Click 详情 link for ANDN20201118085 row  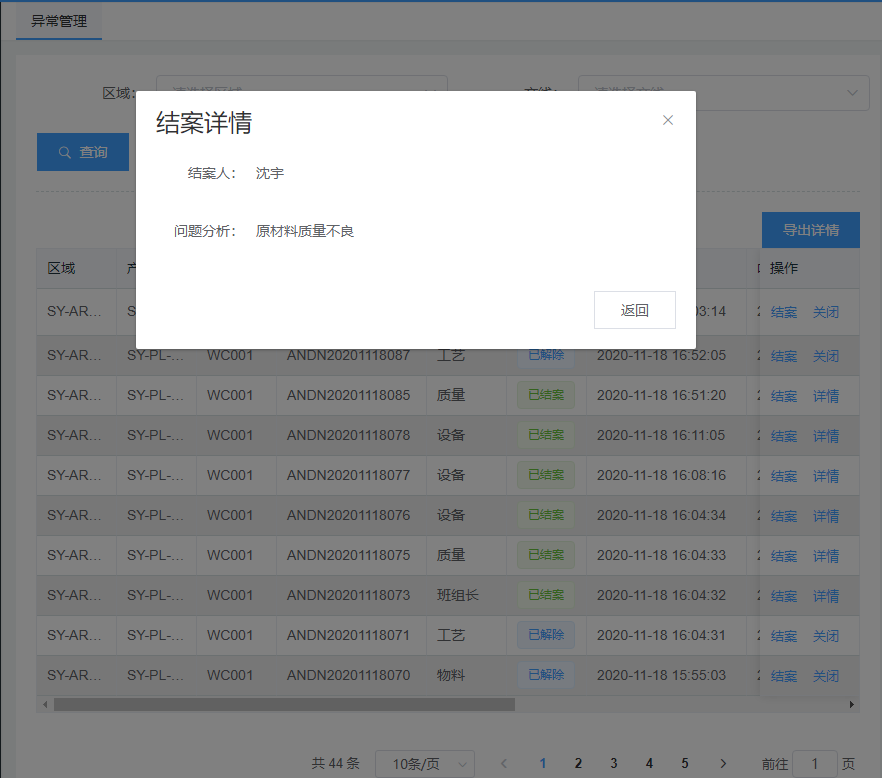pyautogui.click(x=825, y=396)
